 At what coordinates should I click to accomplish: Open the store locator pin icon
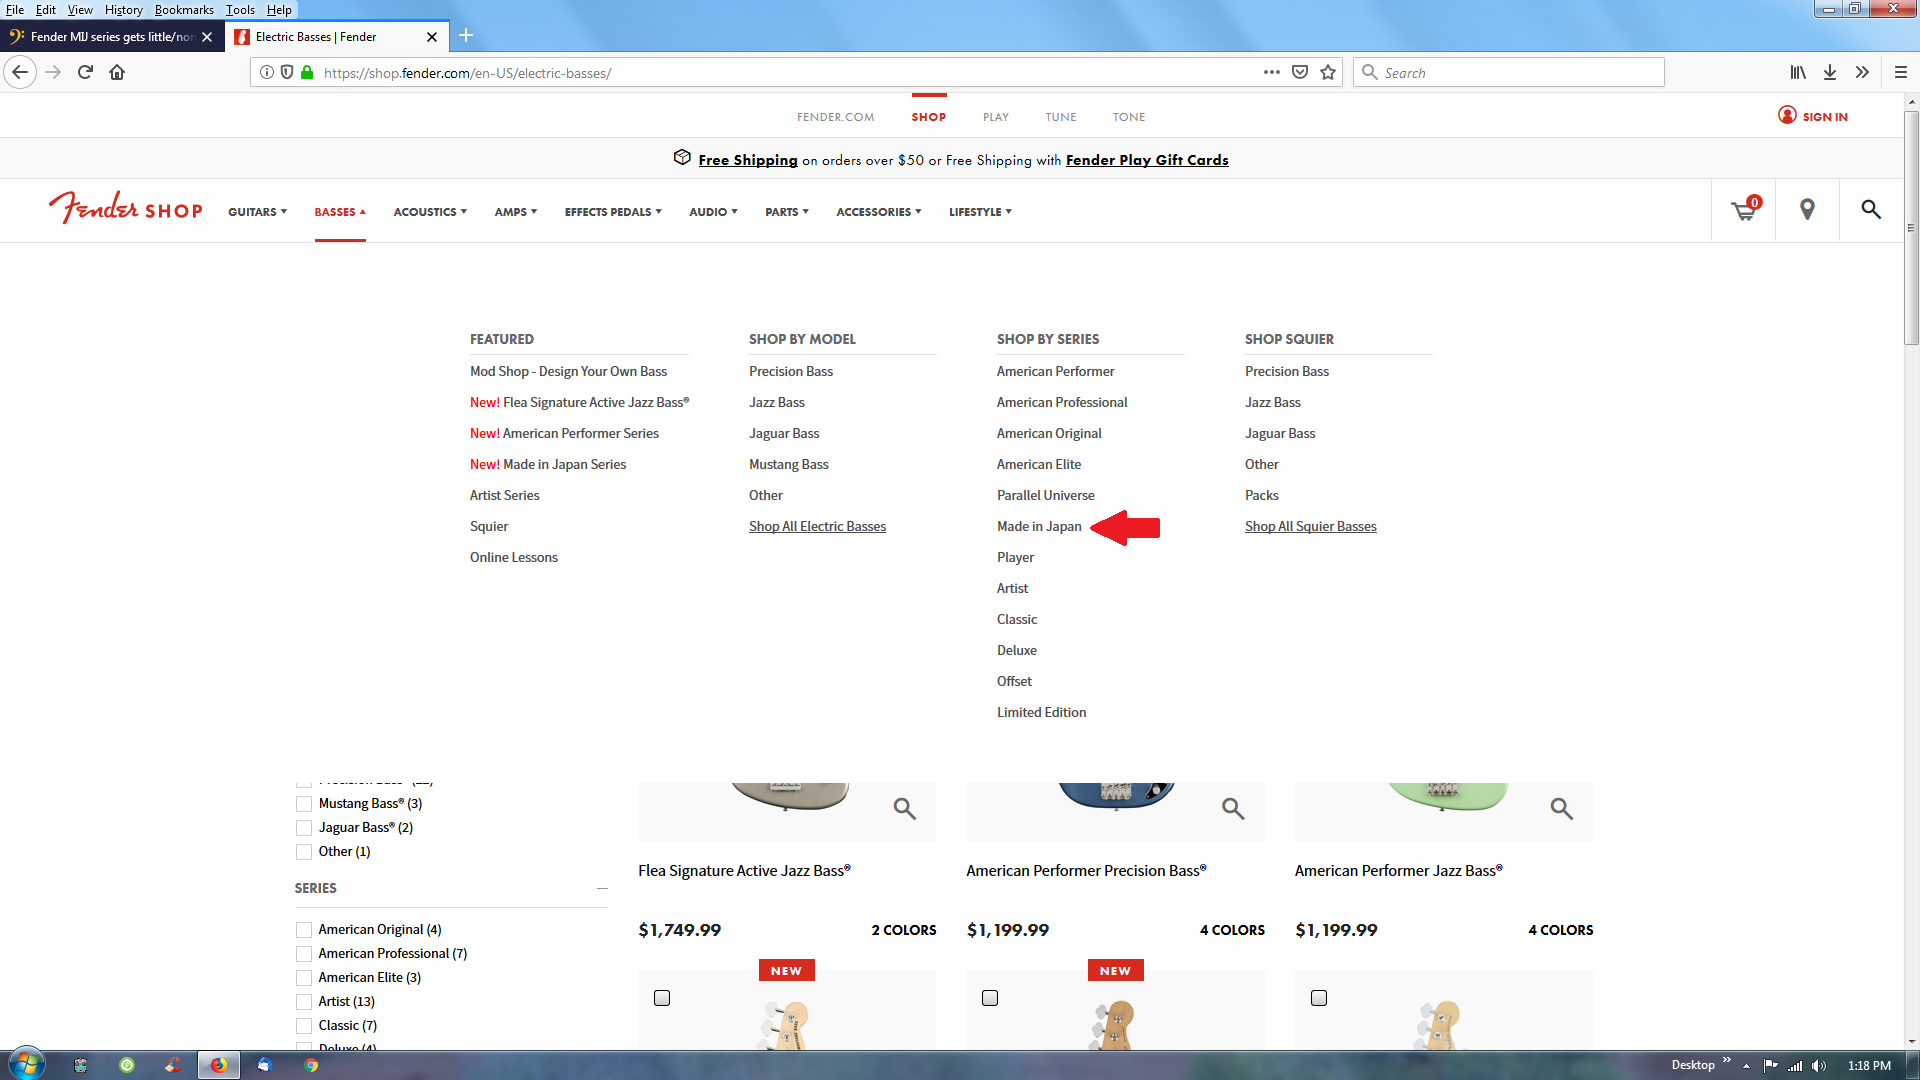(x=1807, y=210)
